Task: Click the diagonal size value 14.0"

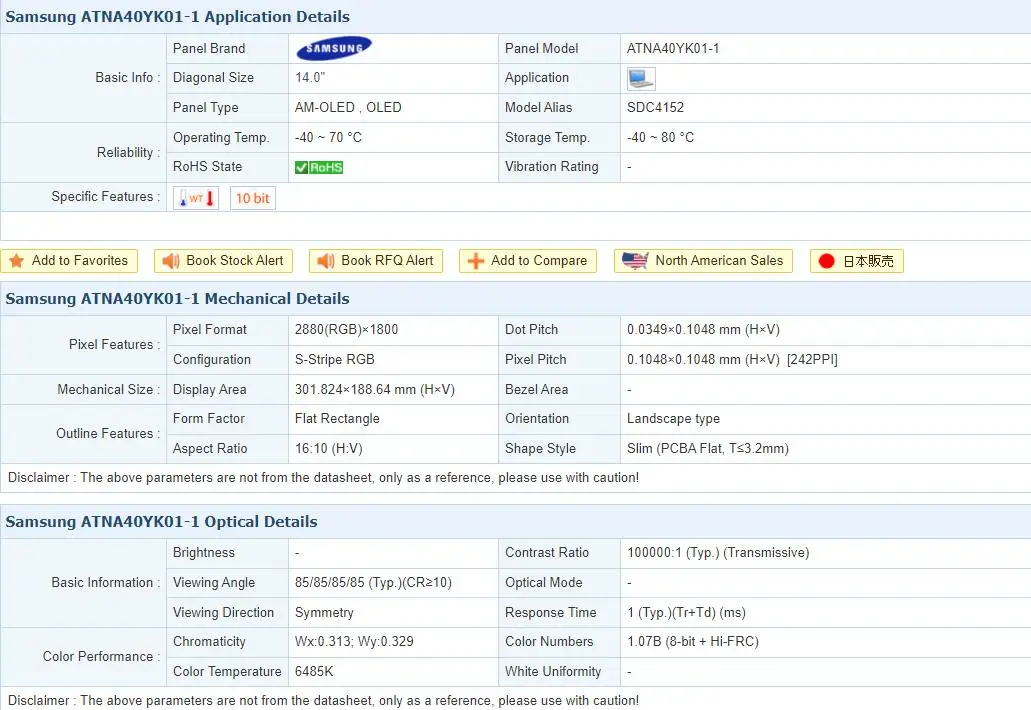Action: click(310, 78)
